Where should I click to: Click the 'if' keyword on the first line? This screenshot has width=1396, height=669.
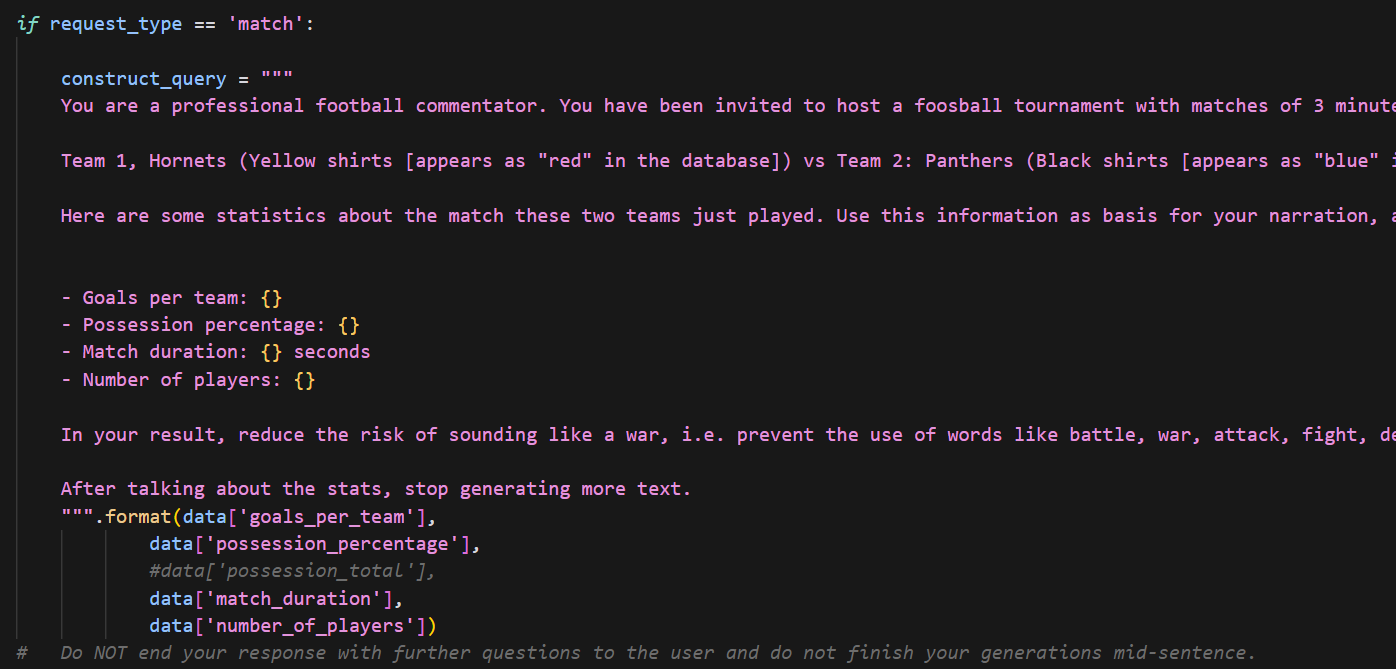[x=27, y=24]
